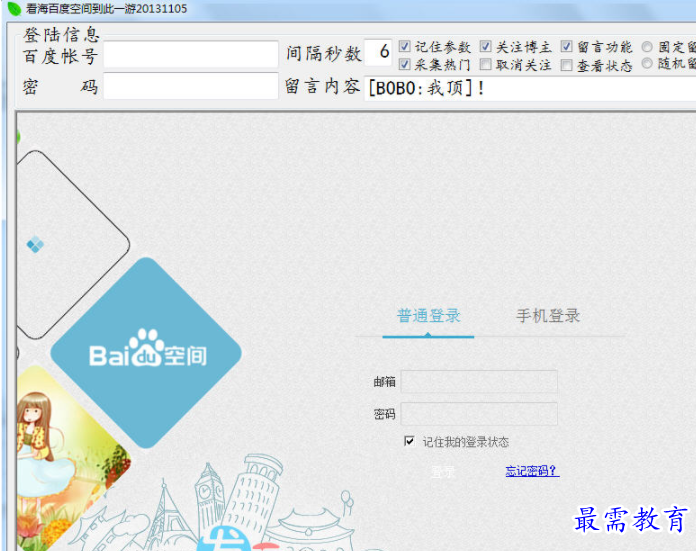Click the 间隔秒数 label

click(324, 54)
